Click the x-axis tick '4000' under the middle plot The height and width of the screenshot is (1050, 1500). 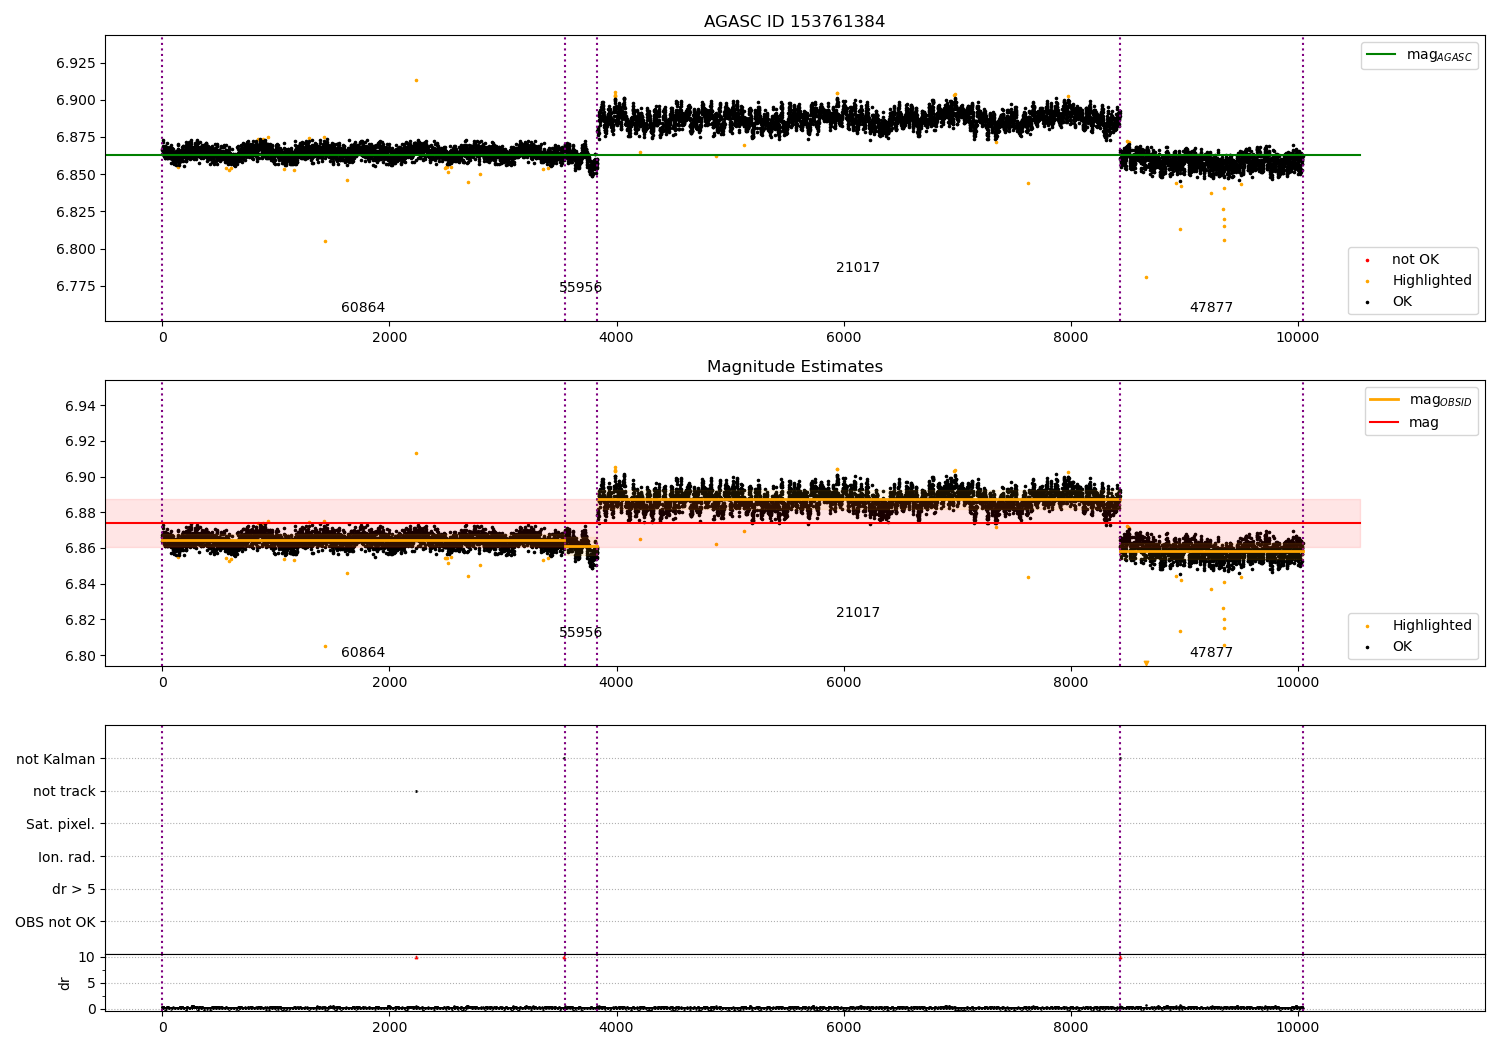pyautogui.click(x=617, y=683)
